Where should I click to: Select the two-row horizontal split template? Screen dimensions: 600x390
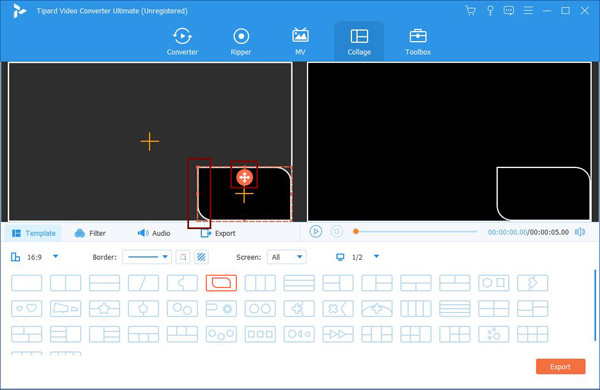coord(104,283)
